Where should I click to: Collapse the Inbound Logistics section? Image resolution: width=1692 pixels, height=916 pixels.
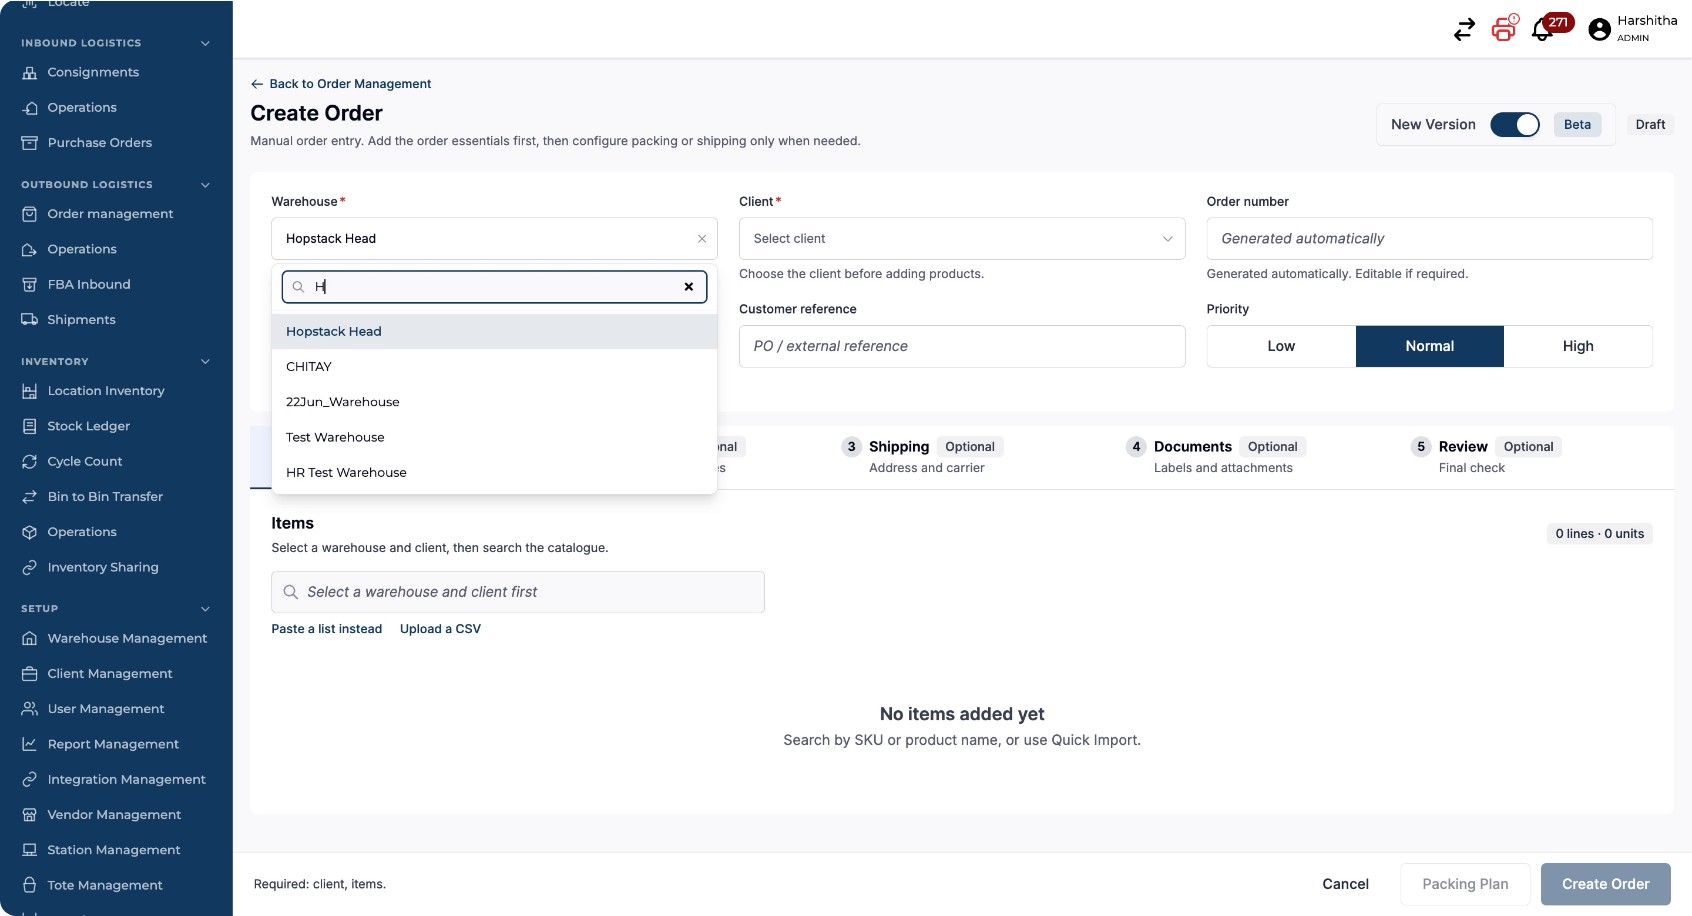point(205,43)
